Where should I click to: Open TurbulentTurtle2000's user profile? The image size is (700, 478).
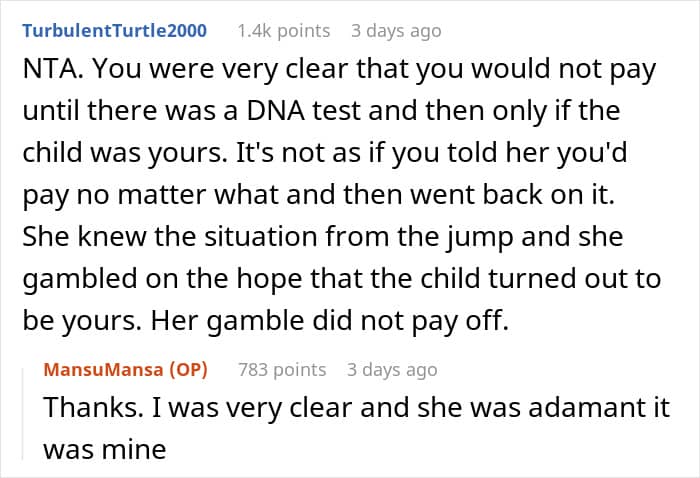(115, 31)
